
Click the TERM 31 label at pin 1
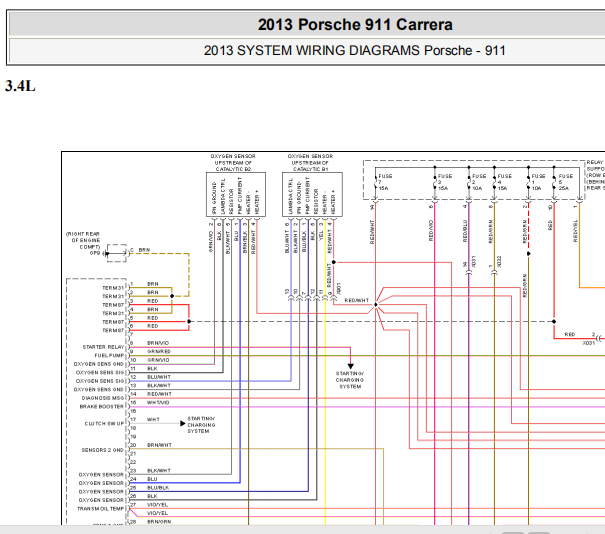pyautogui.click(x=113, y=288)
